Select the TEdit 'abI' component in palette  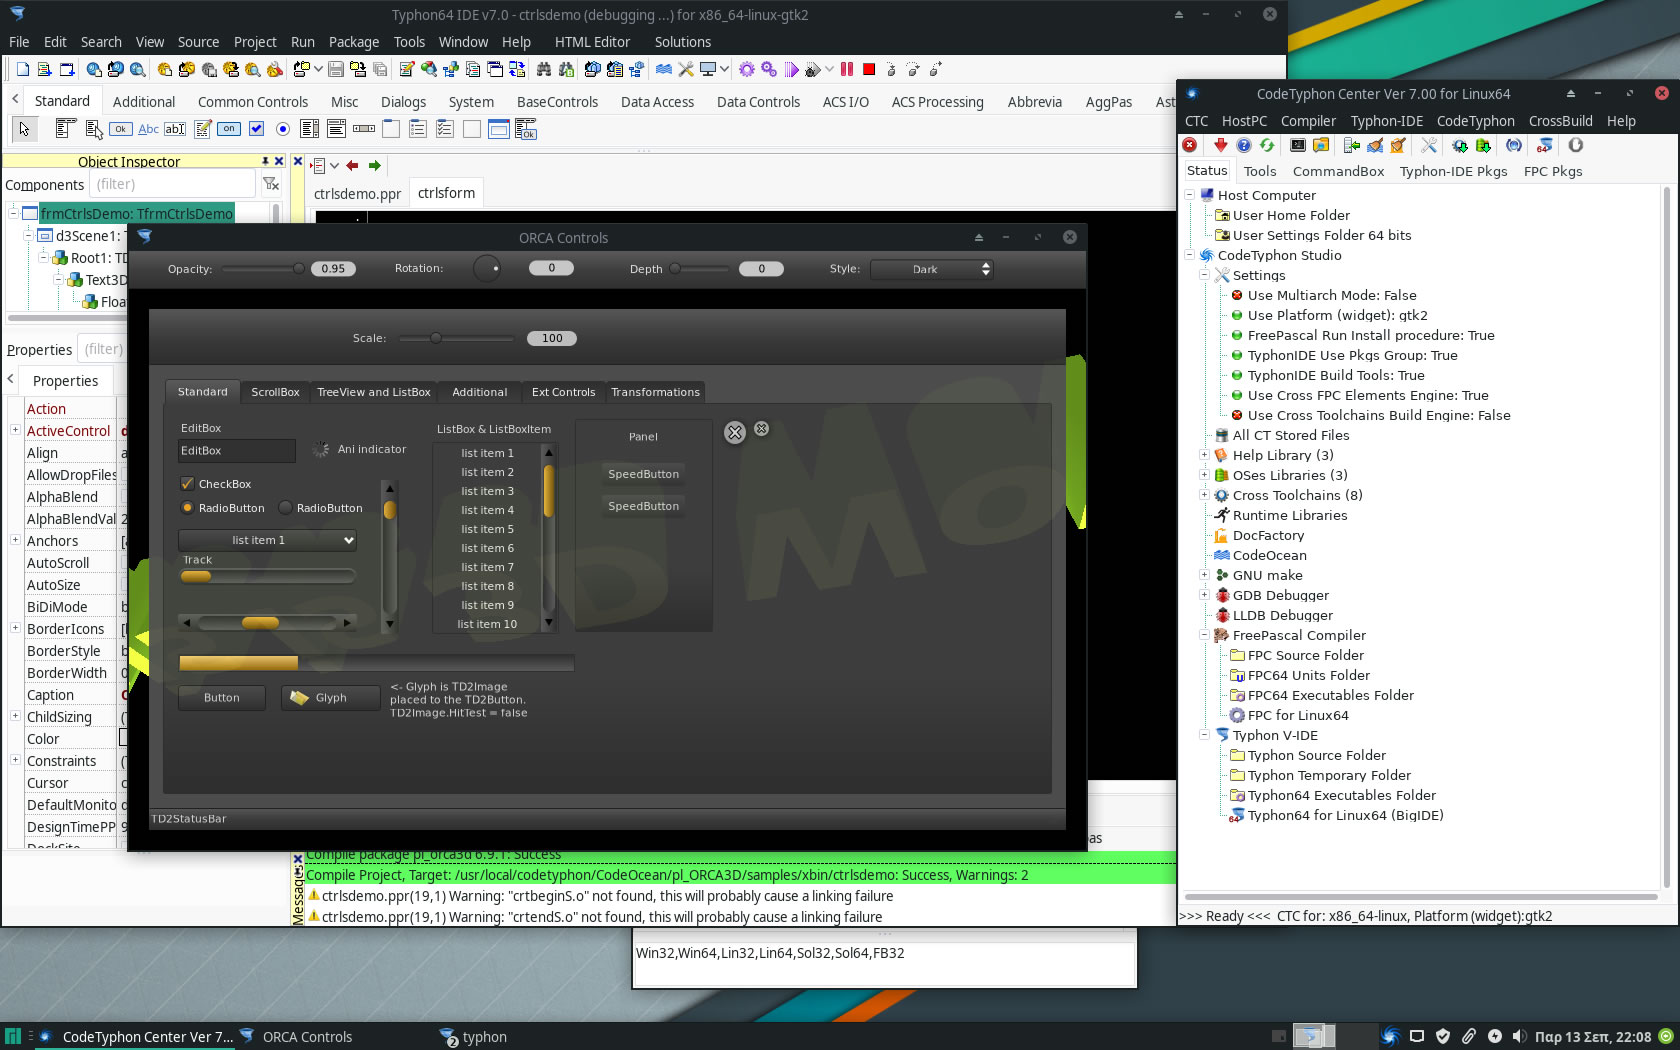[175, 129]
